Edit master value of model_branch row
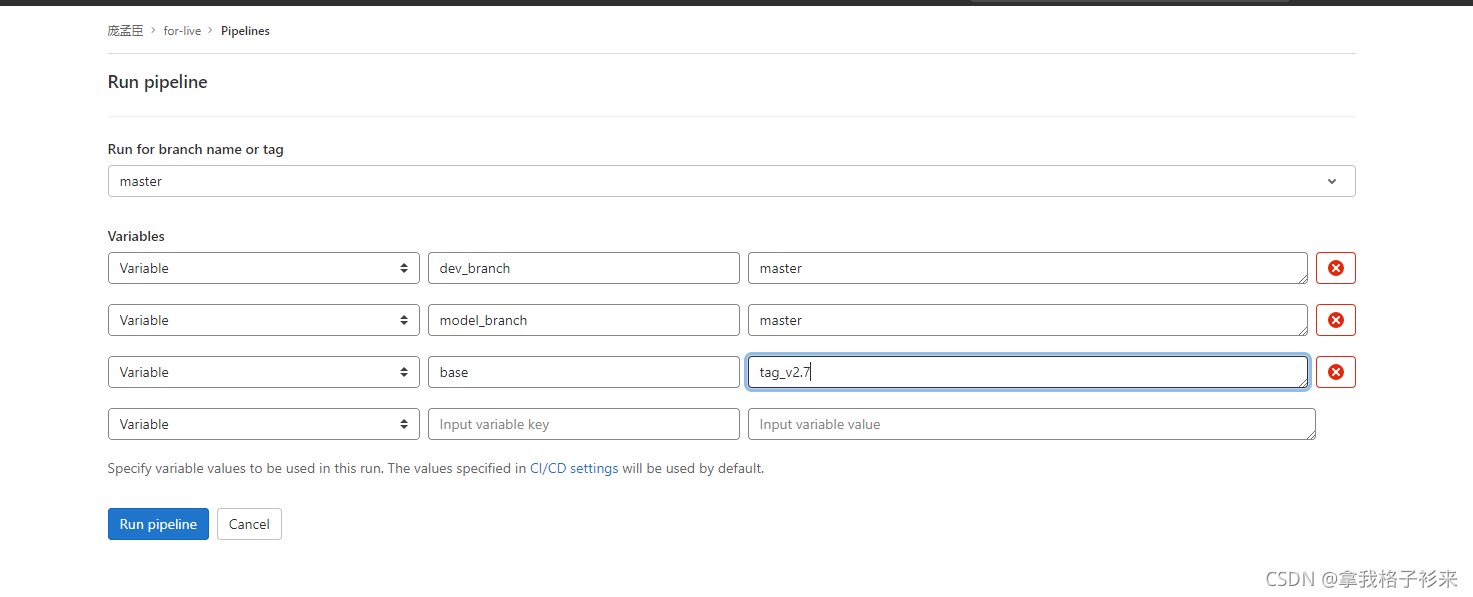Image resolution: width=1473 pixels, height=597 pixels. tap(1028, 320)
